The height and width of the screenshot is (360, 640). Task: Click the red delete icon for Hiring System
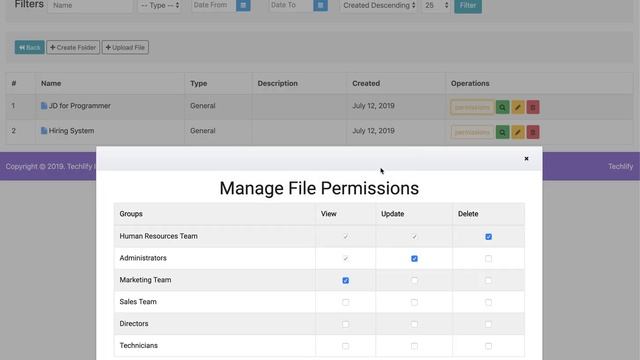point(533,132)
